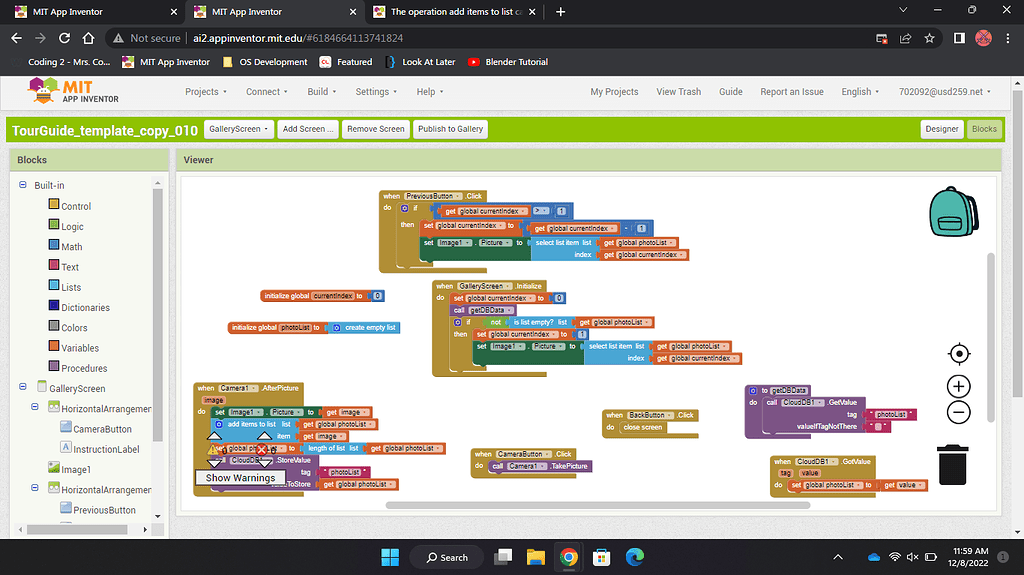Click the trash can in the viewer
Viewport: 1024px width, 575px height.
point(952,465)
